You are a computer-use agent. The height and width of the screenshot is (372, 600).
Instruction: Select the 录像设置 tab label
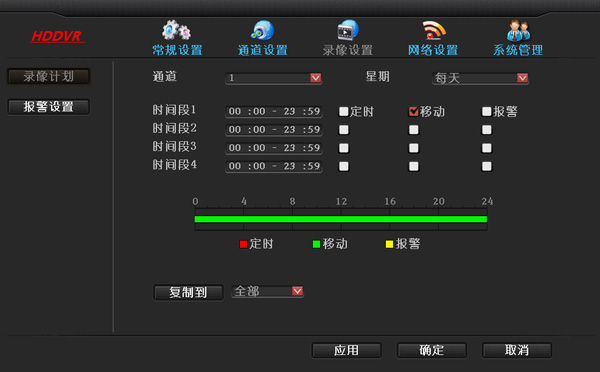click(348, 50)
